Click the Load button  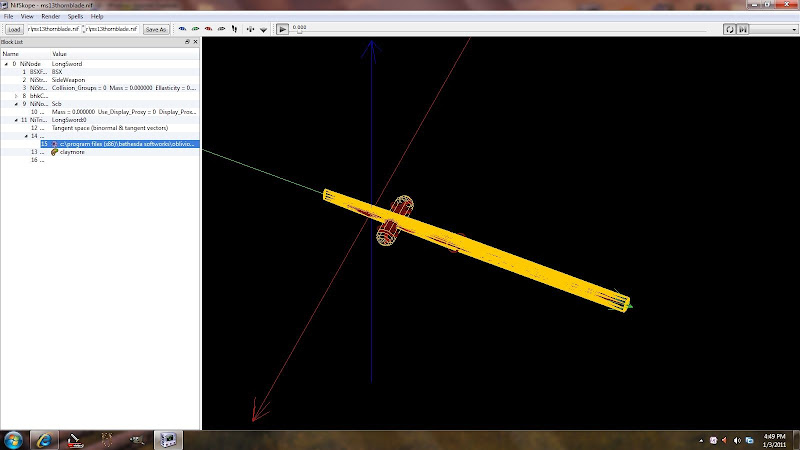coord(14,30)
